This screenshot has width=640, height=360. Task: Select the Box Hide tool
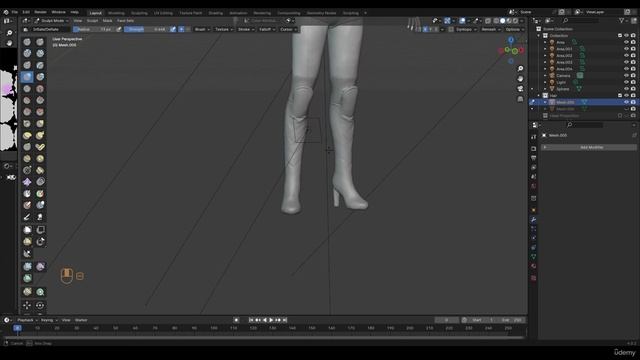pos(40,230)
